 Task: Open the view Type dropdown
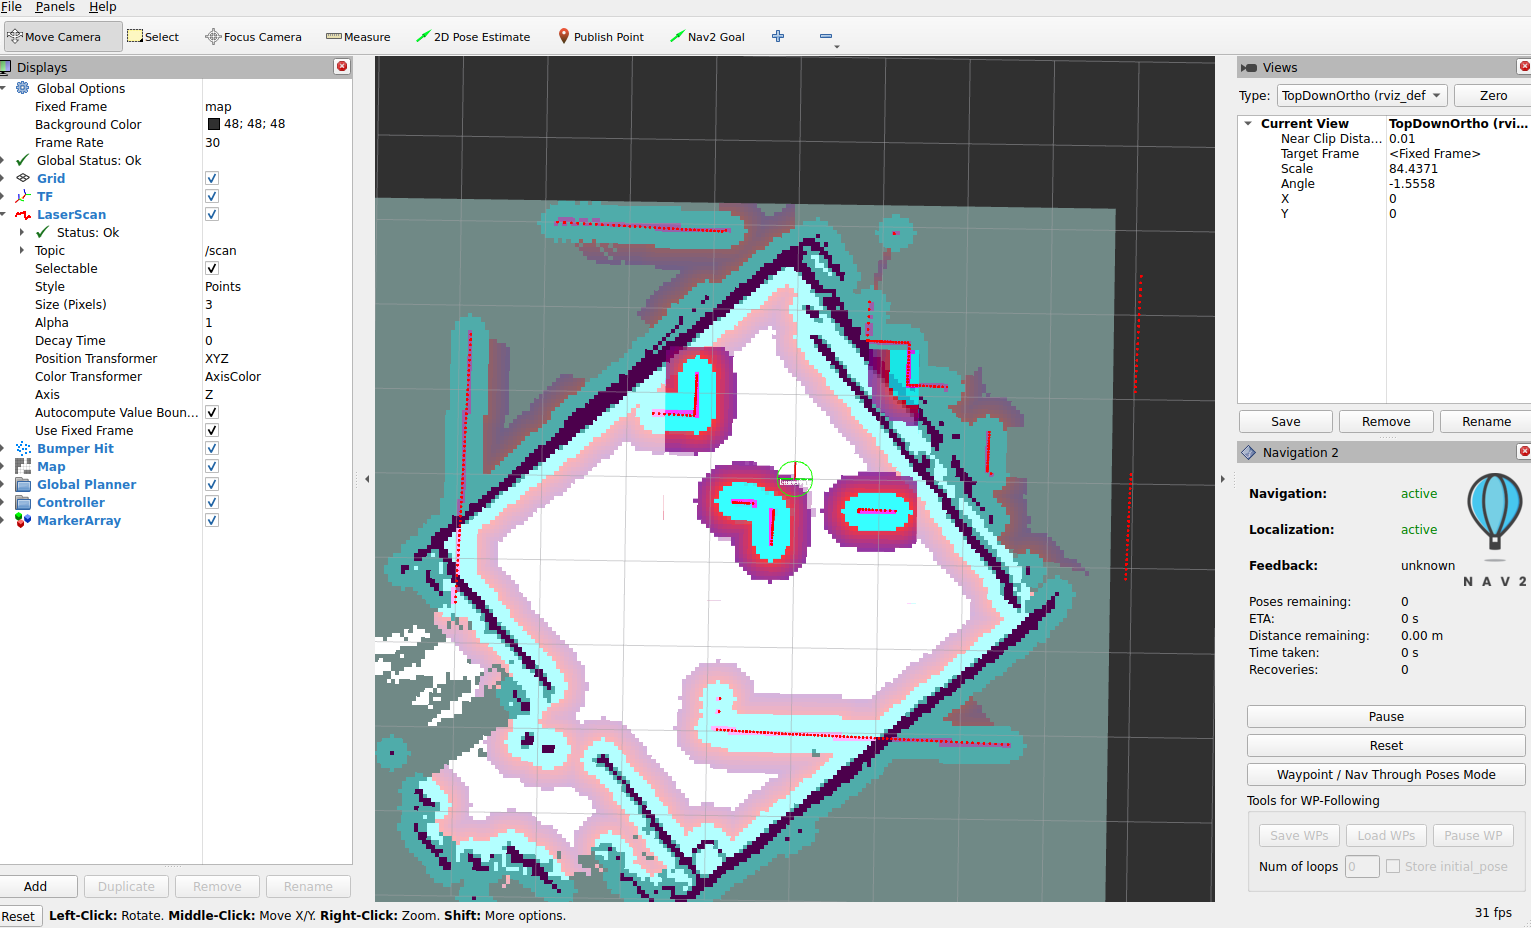pos(1362,95)
